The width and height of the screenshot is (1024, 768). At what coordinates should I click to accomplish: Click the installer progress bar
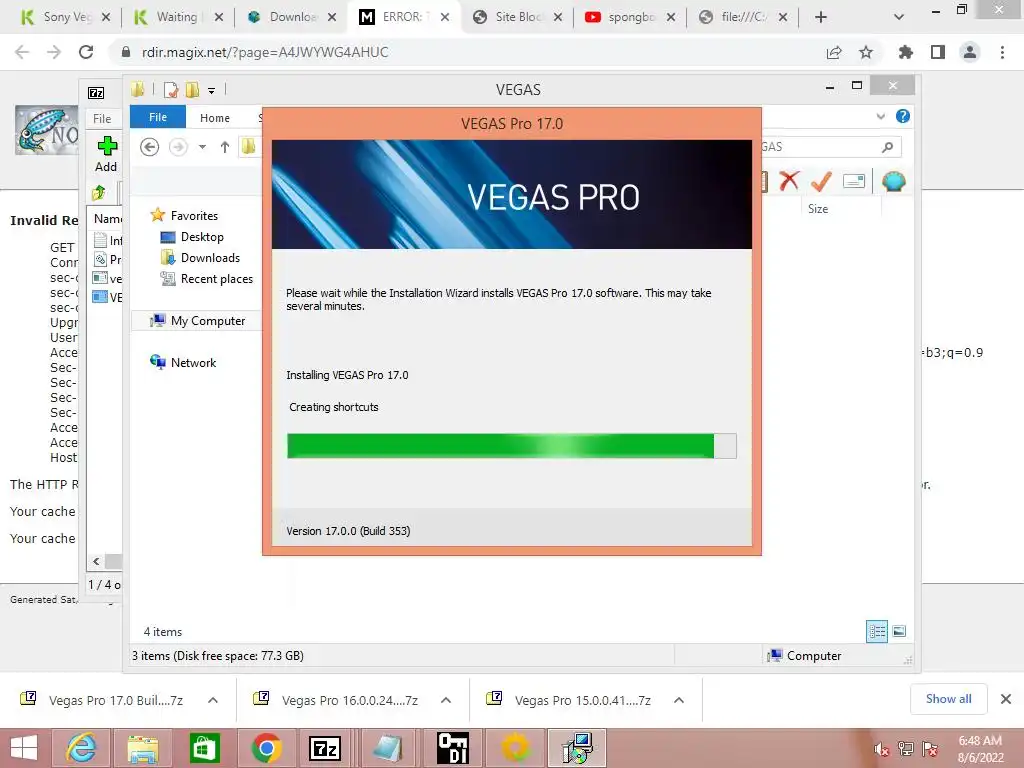point(511,446)
